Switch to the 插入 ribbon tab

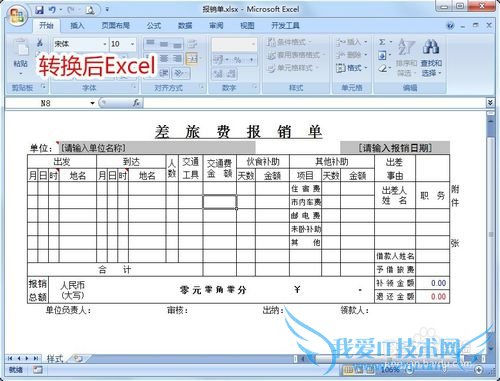coord(77,26)
